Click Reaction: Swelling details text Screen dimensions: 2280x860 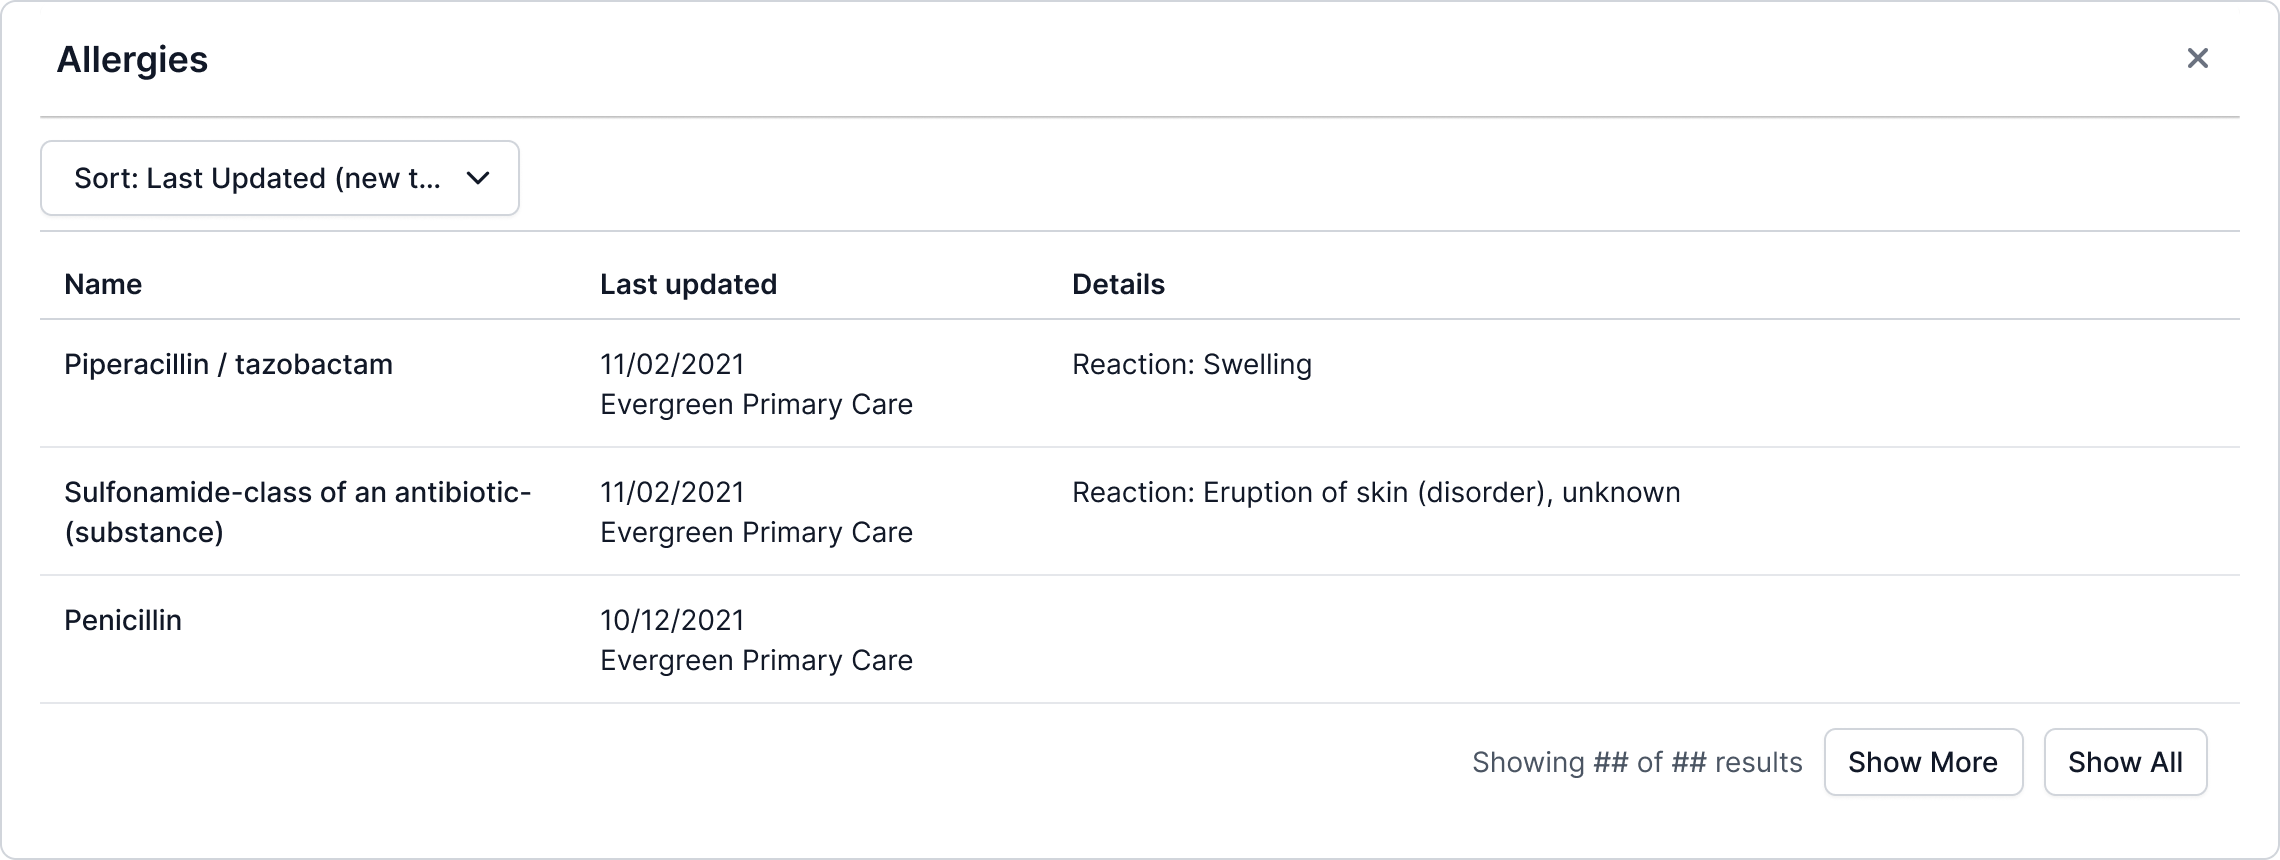tap(1191, 365)
